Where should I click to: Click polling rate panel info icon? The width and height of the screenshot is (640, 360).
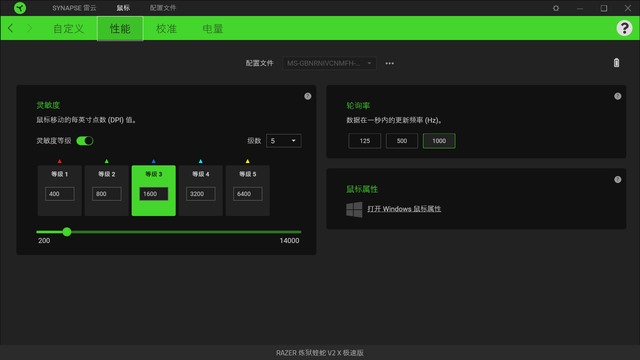(618, 96)
